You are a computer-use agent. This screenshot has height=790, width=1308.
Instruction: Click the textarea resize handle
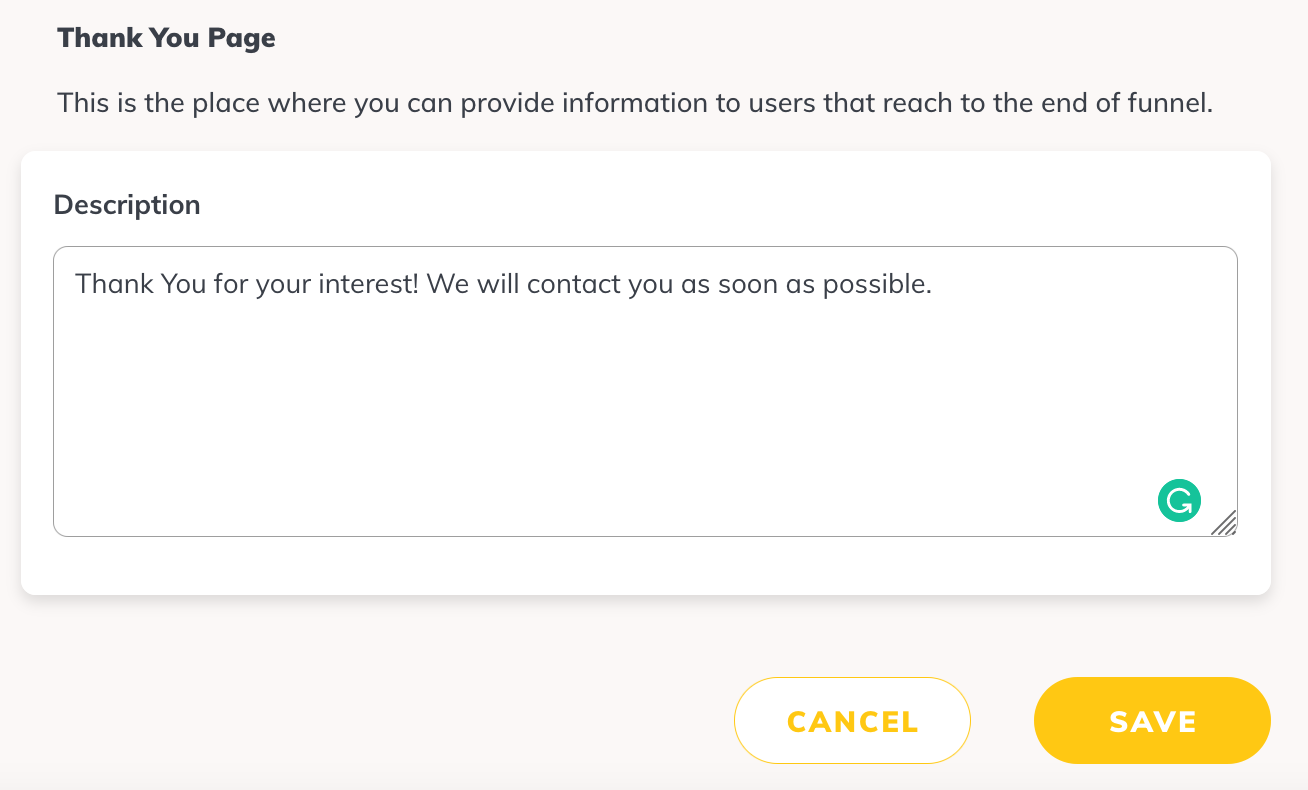click(1224, 523)
